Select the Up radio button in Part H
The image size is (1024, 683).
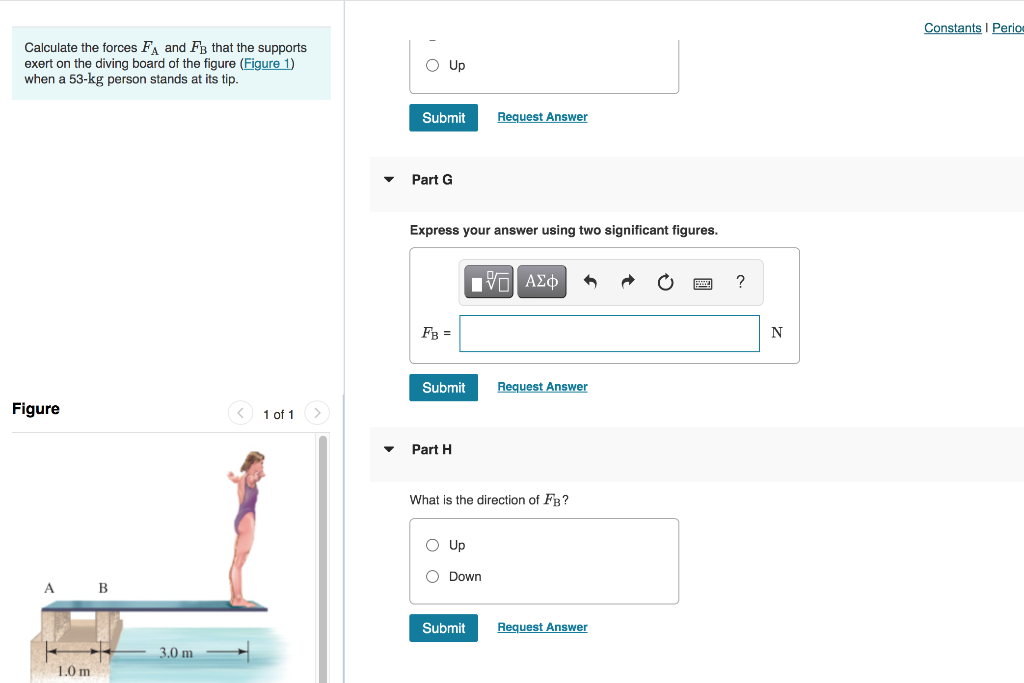431,545
